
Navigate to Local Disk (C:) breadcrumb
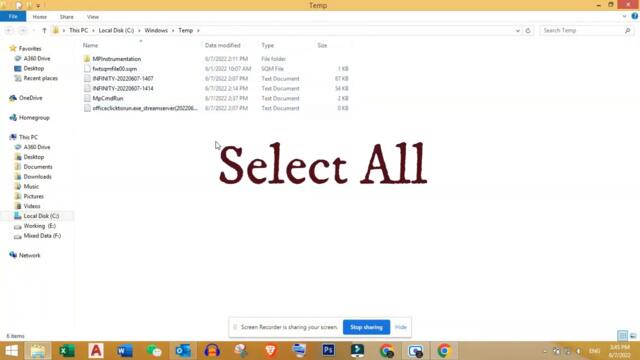[x=116, y=31]
